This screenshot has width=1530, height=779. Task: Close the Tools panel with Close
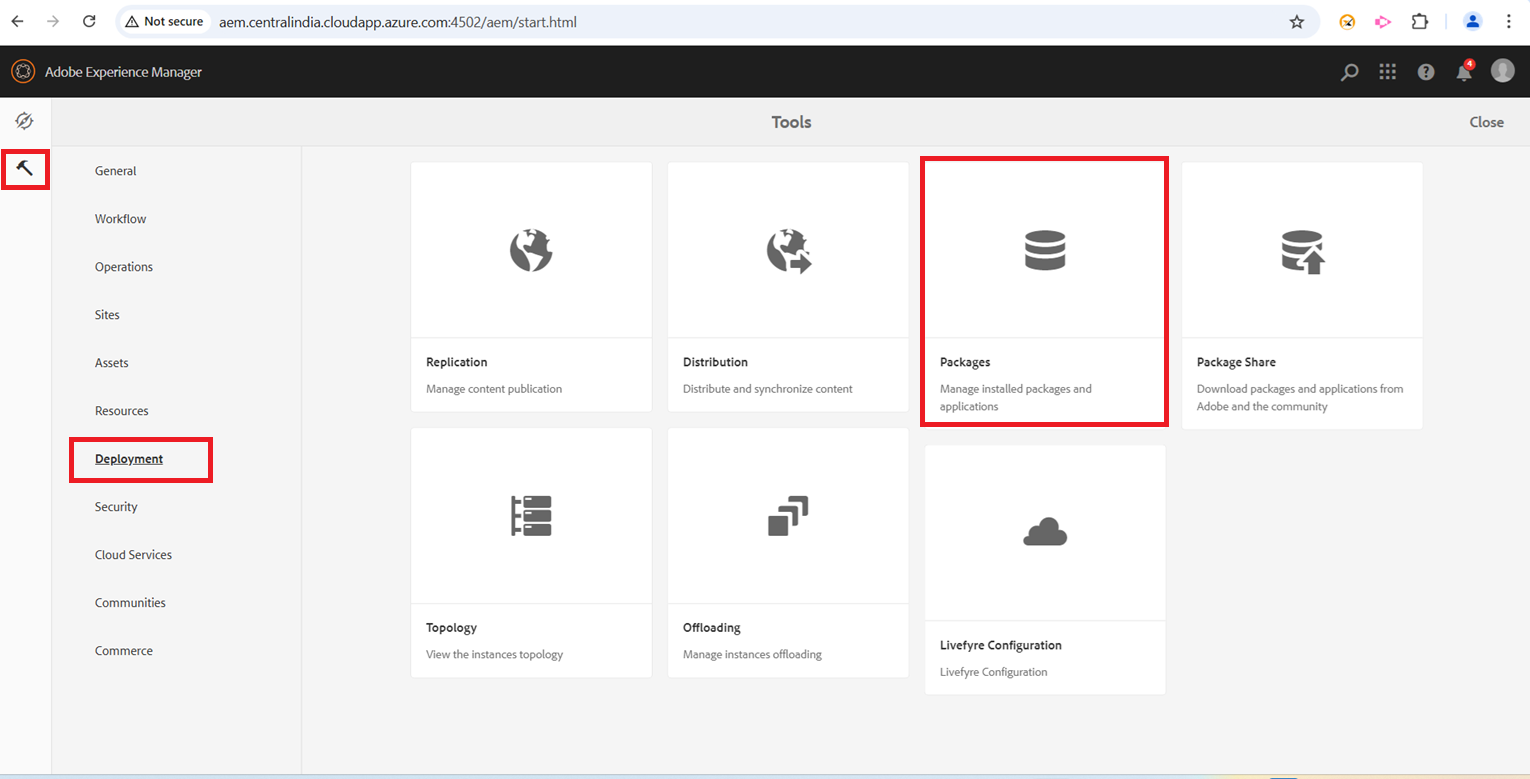pos(1487,122)
